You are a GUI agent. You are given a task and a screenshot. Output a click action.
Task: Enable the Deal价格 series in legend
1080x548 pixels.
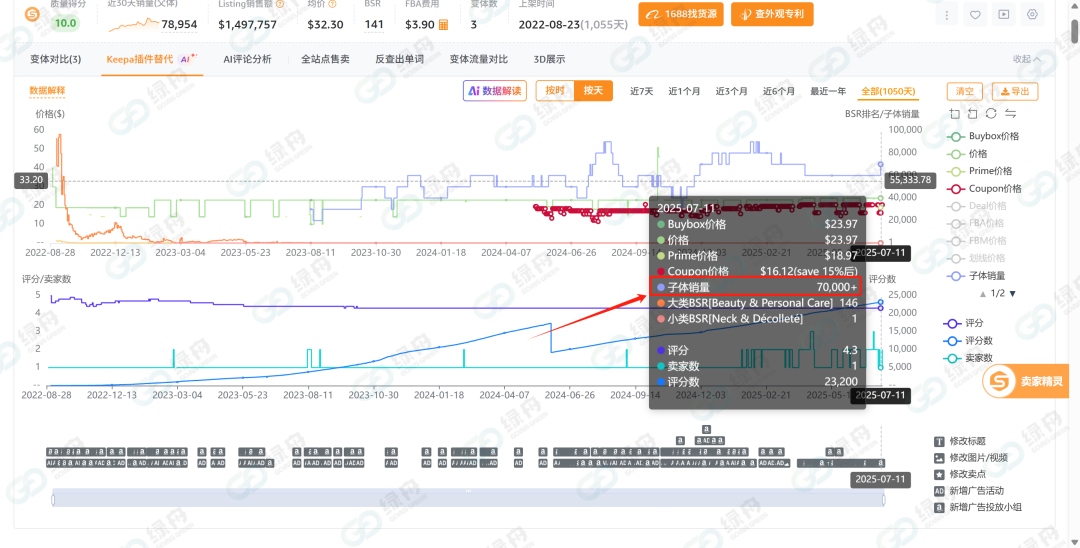(x=977, y=206)
